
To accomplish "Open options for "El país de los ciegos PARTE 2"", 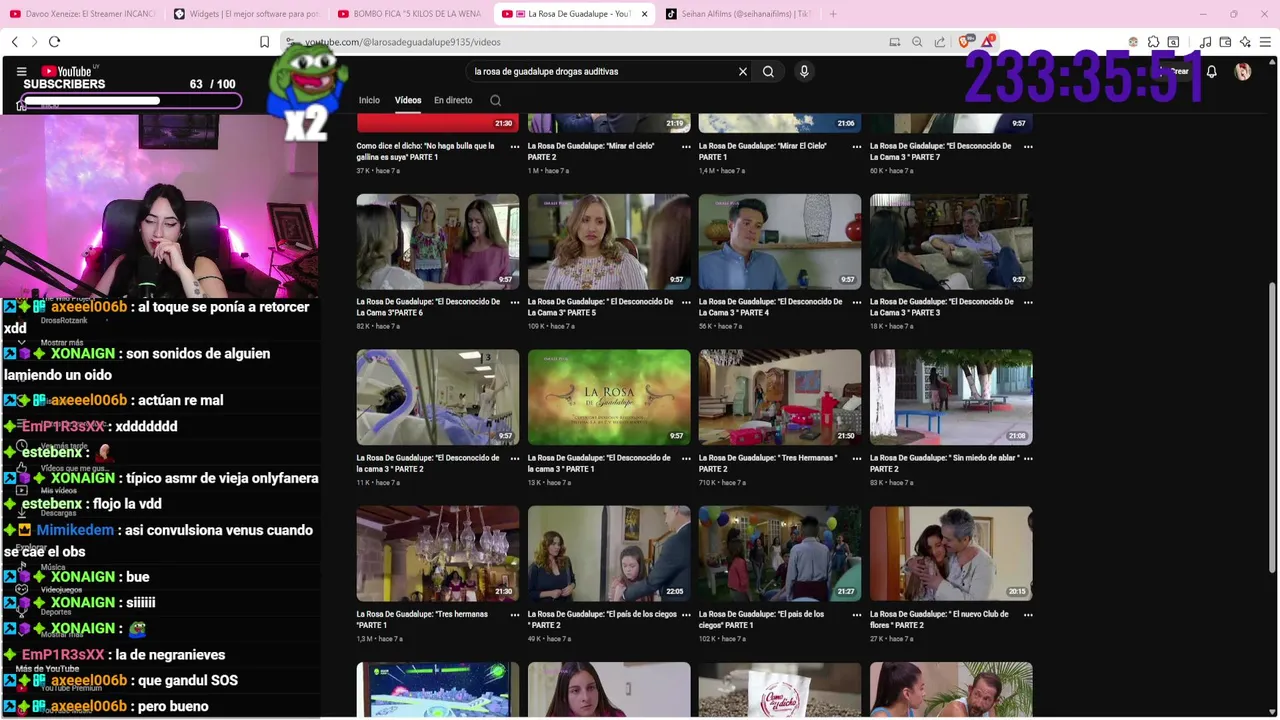I will [x=686, y=614].
